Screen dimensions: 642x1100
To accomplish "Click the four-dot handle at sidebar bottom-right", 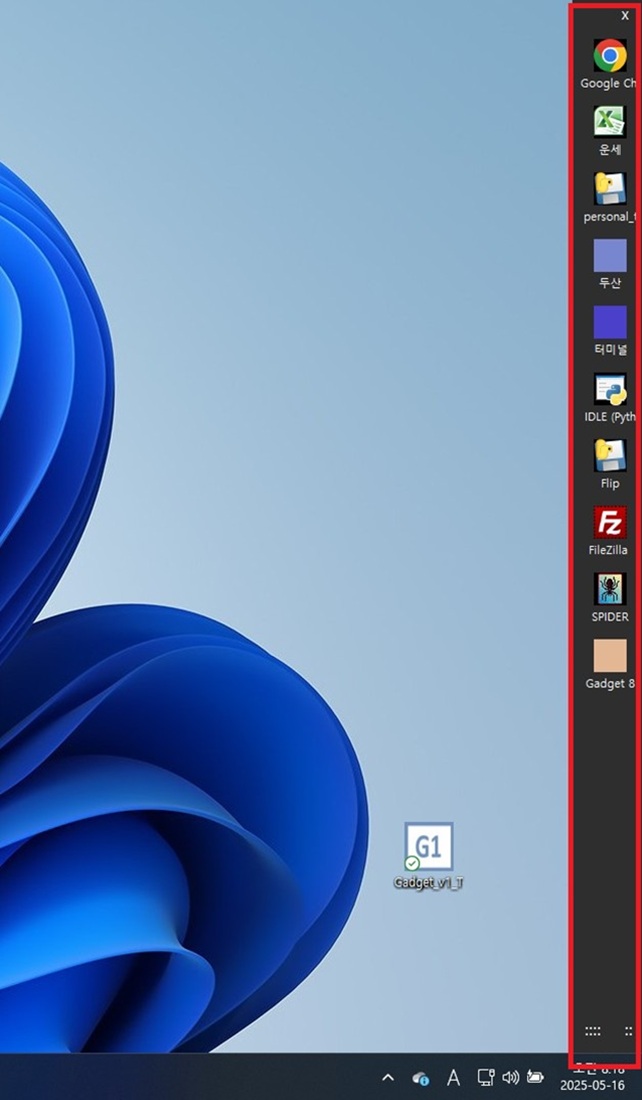I will pyautogui.click(x=629, y=1031).
